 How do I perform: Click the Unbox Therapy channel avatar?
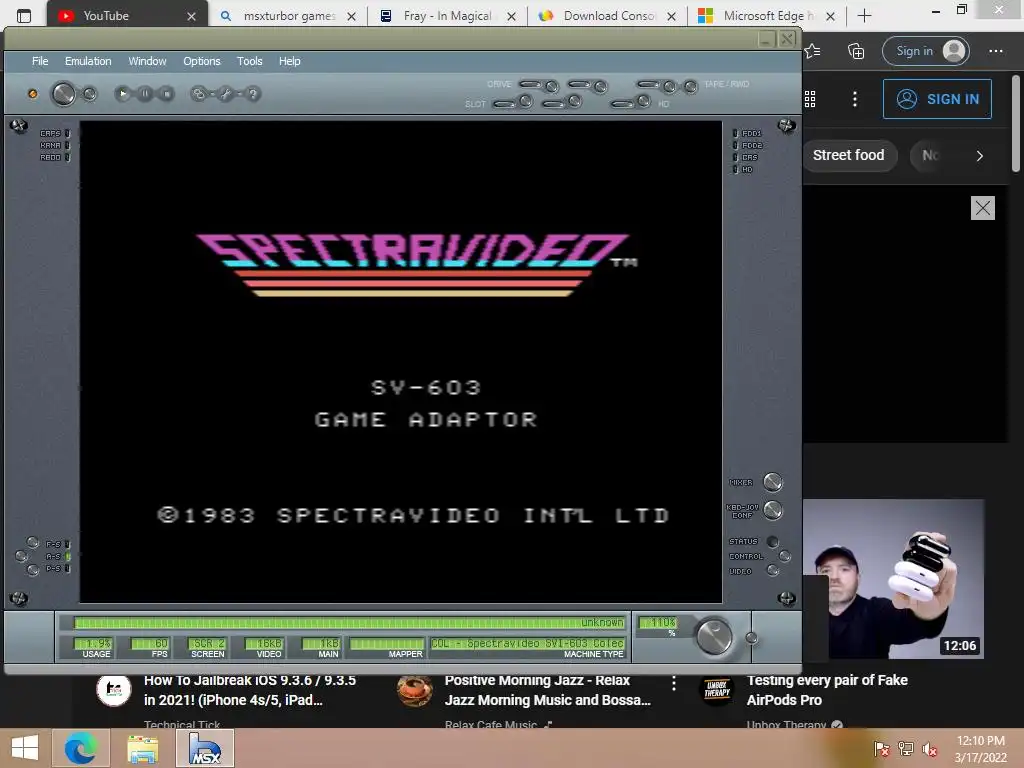[716, 690]
